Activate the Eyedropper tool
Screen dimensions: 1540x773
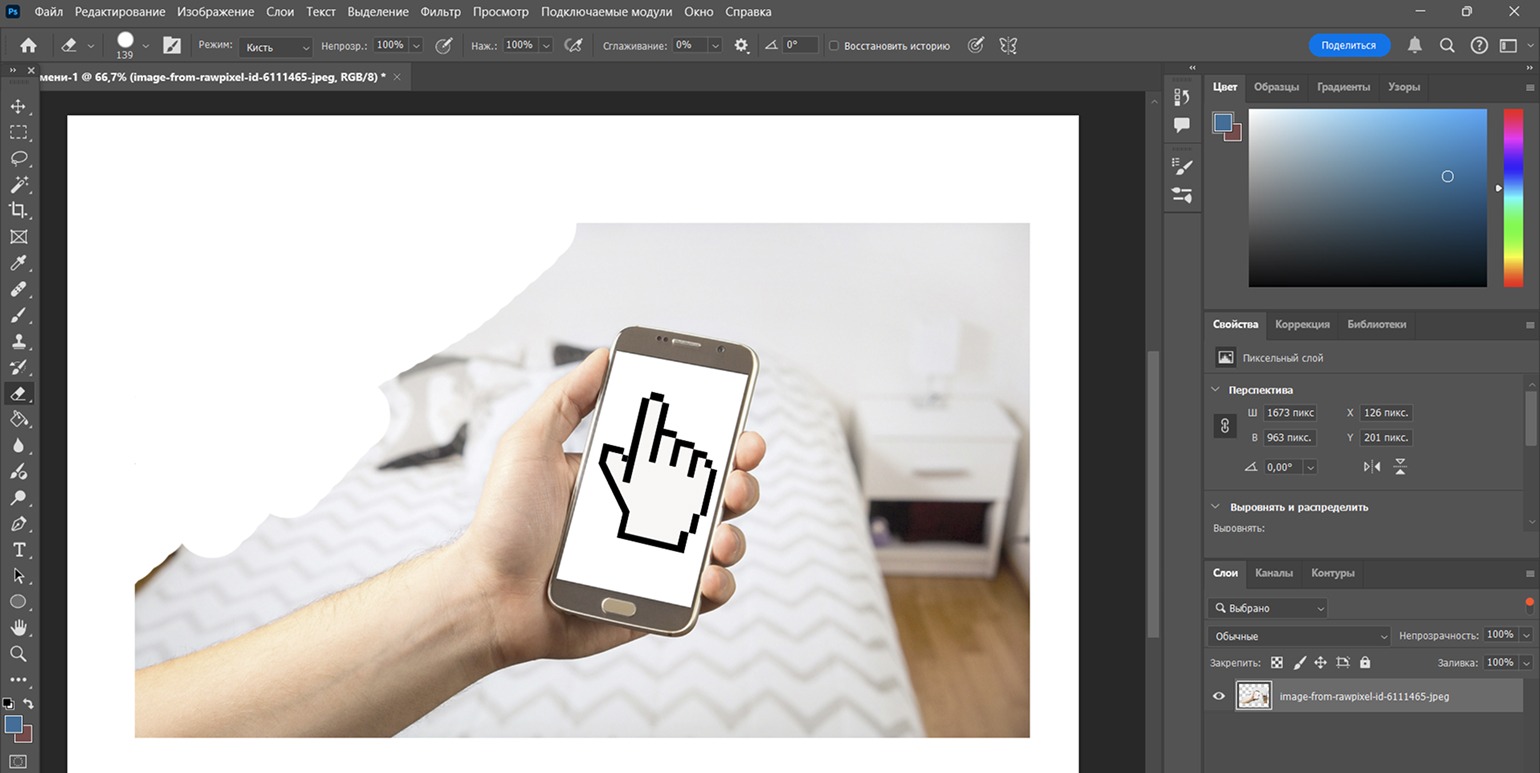[x=18, y=263]
